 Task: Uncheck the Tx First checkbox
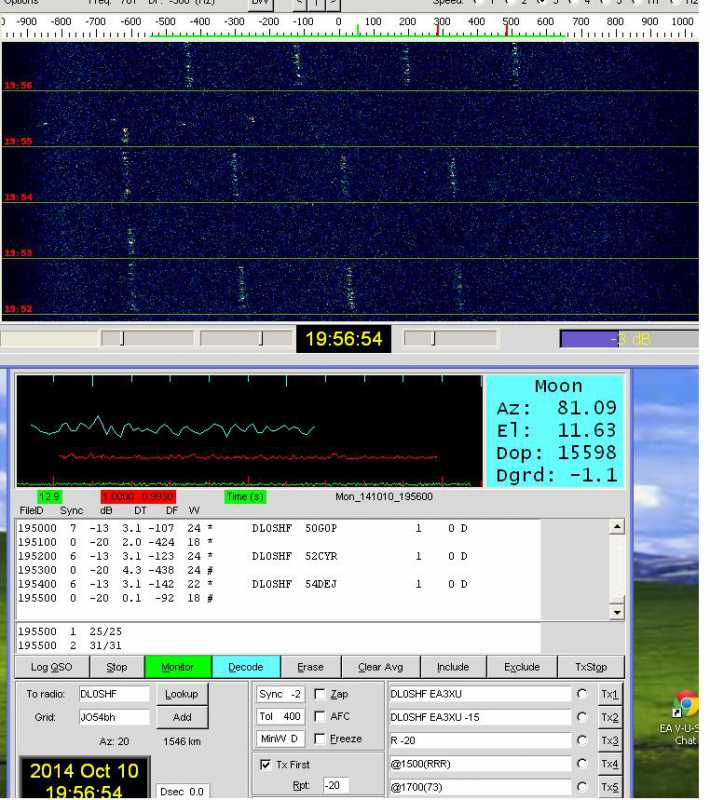265,764
